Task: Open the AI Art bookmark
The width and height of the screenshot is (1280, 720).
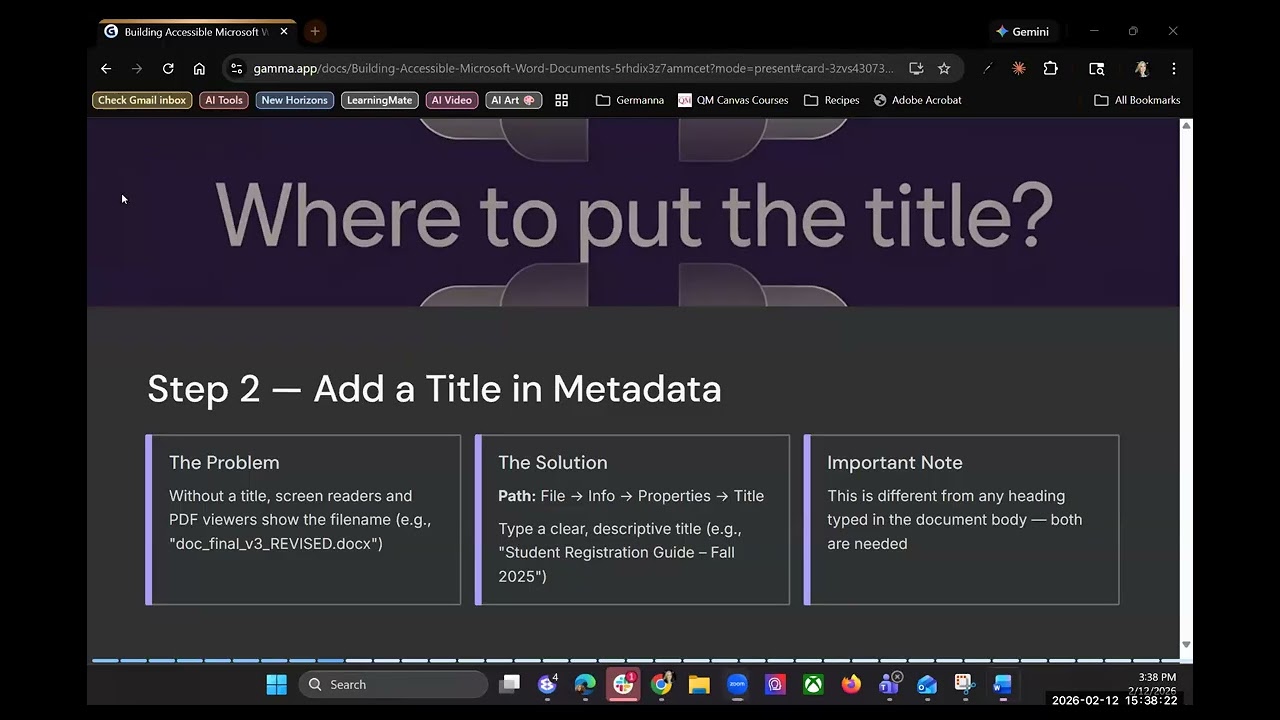Action: (x=513, y=100)
